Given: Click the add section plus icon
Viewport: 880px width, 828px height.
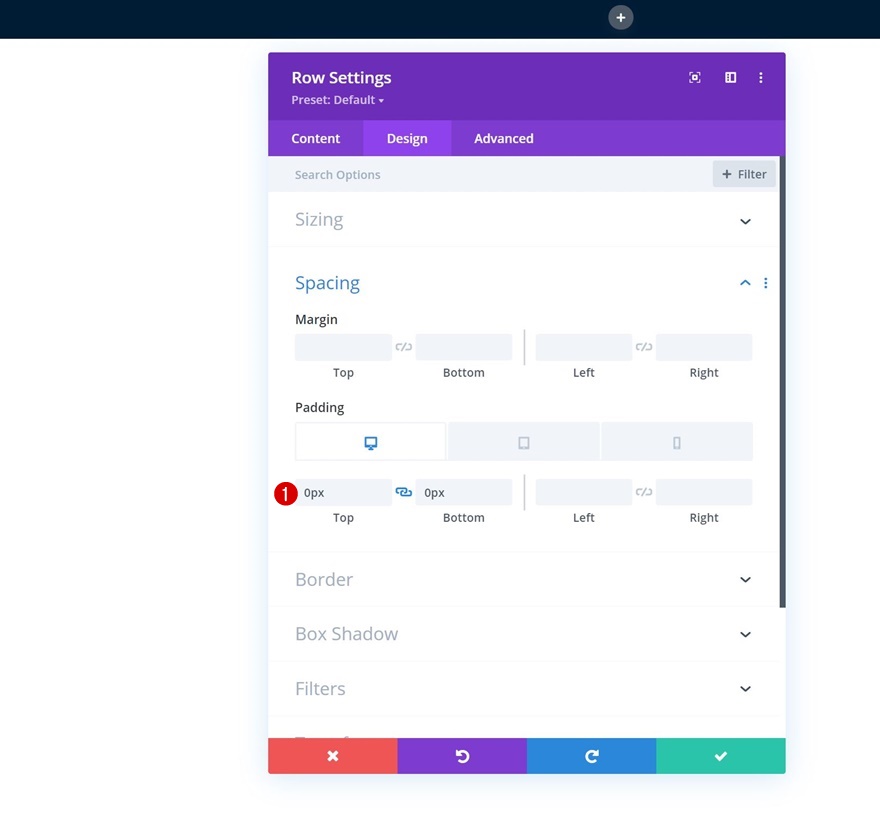Looking at the screenshot, I should [621, 18].
